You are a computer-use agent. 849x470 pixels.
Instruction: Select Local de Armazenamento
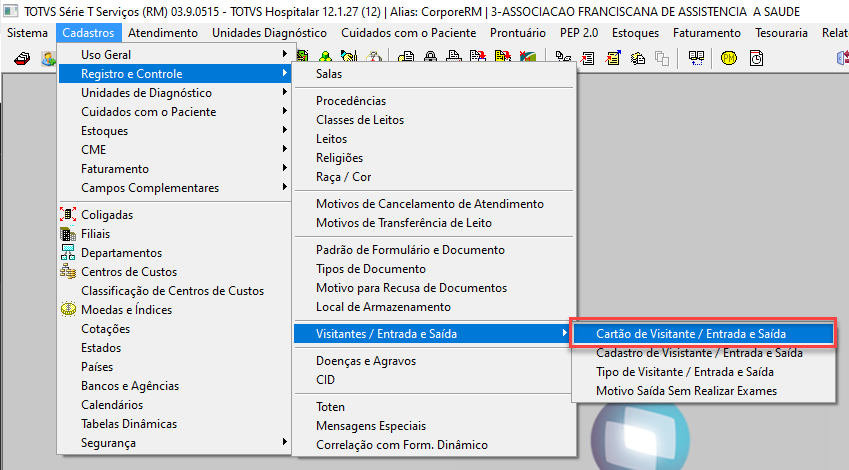pos(434,306)
